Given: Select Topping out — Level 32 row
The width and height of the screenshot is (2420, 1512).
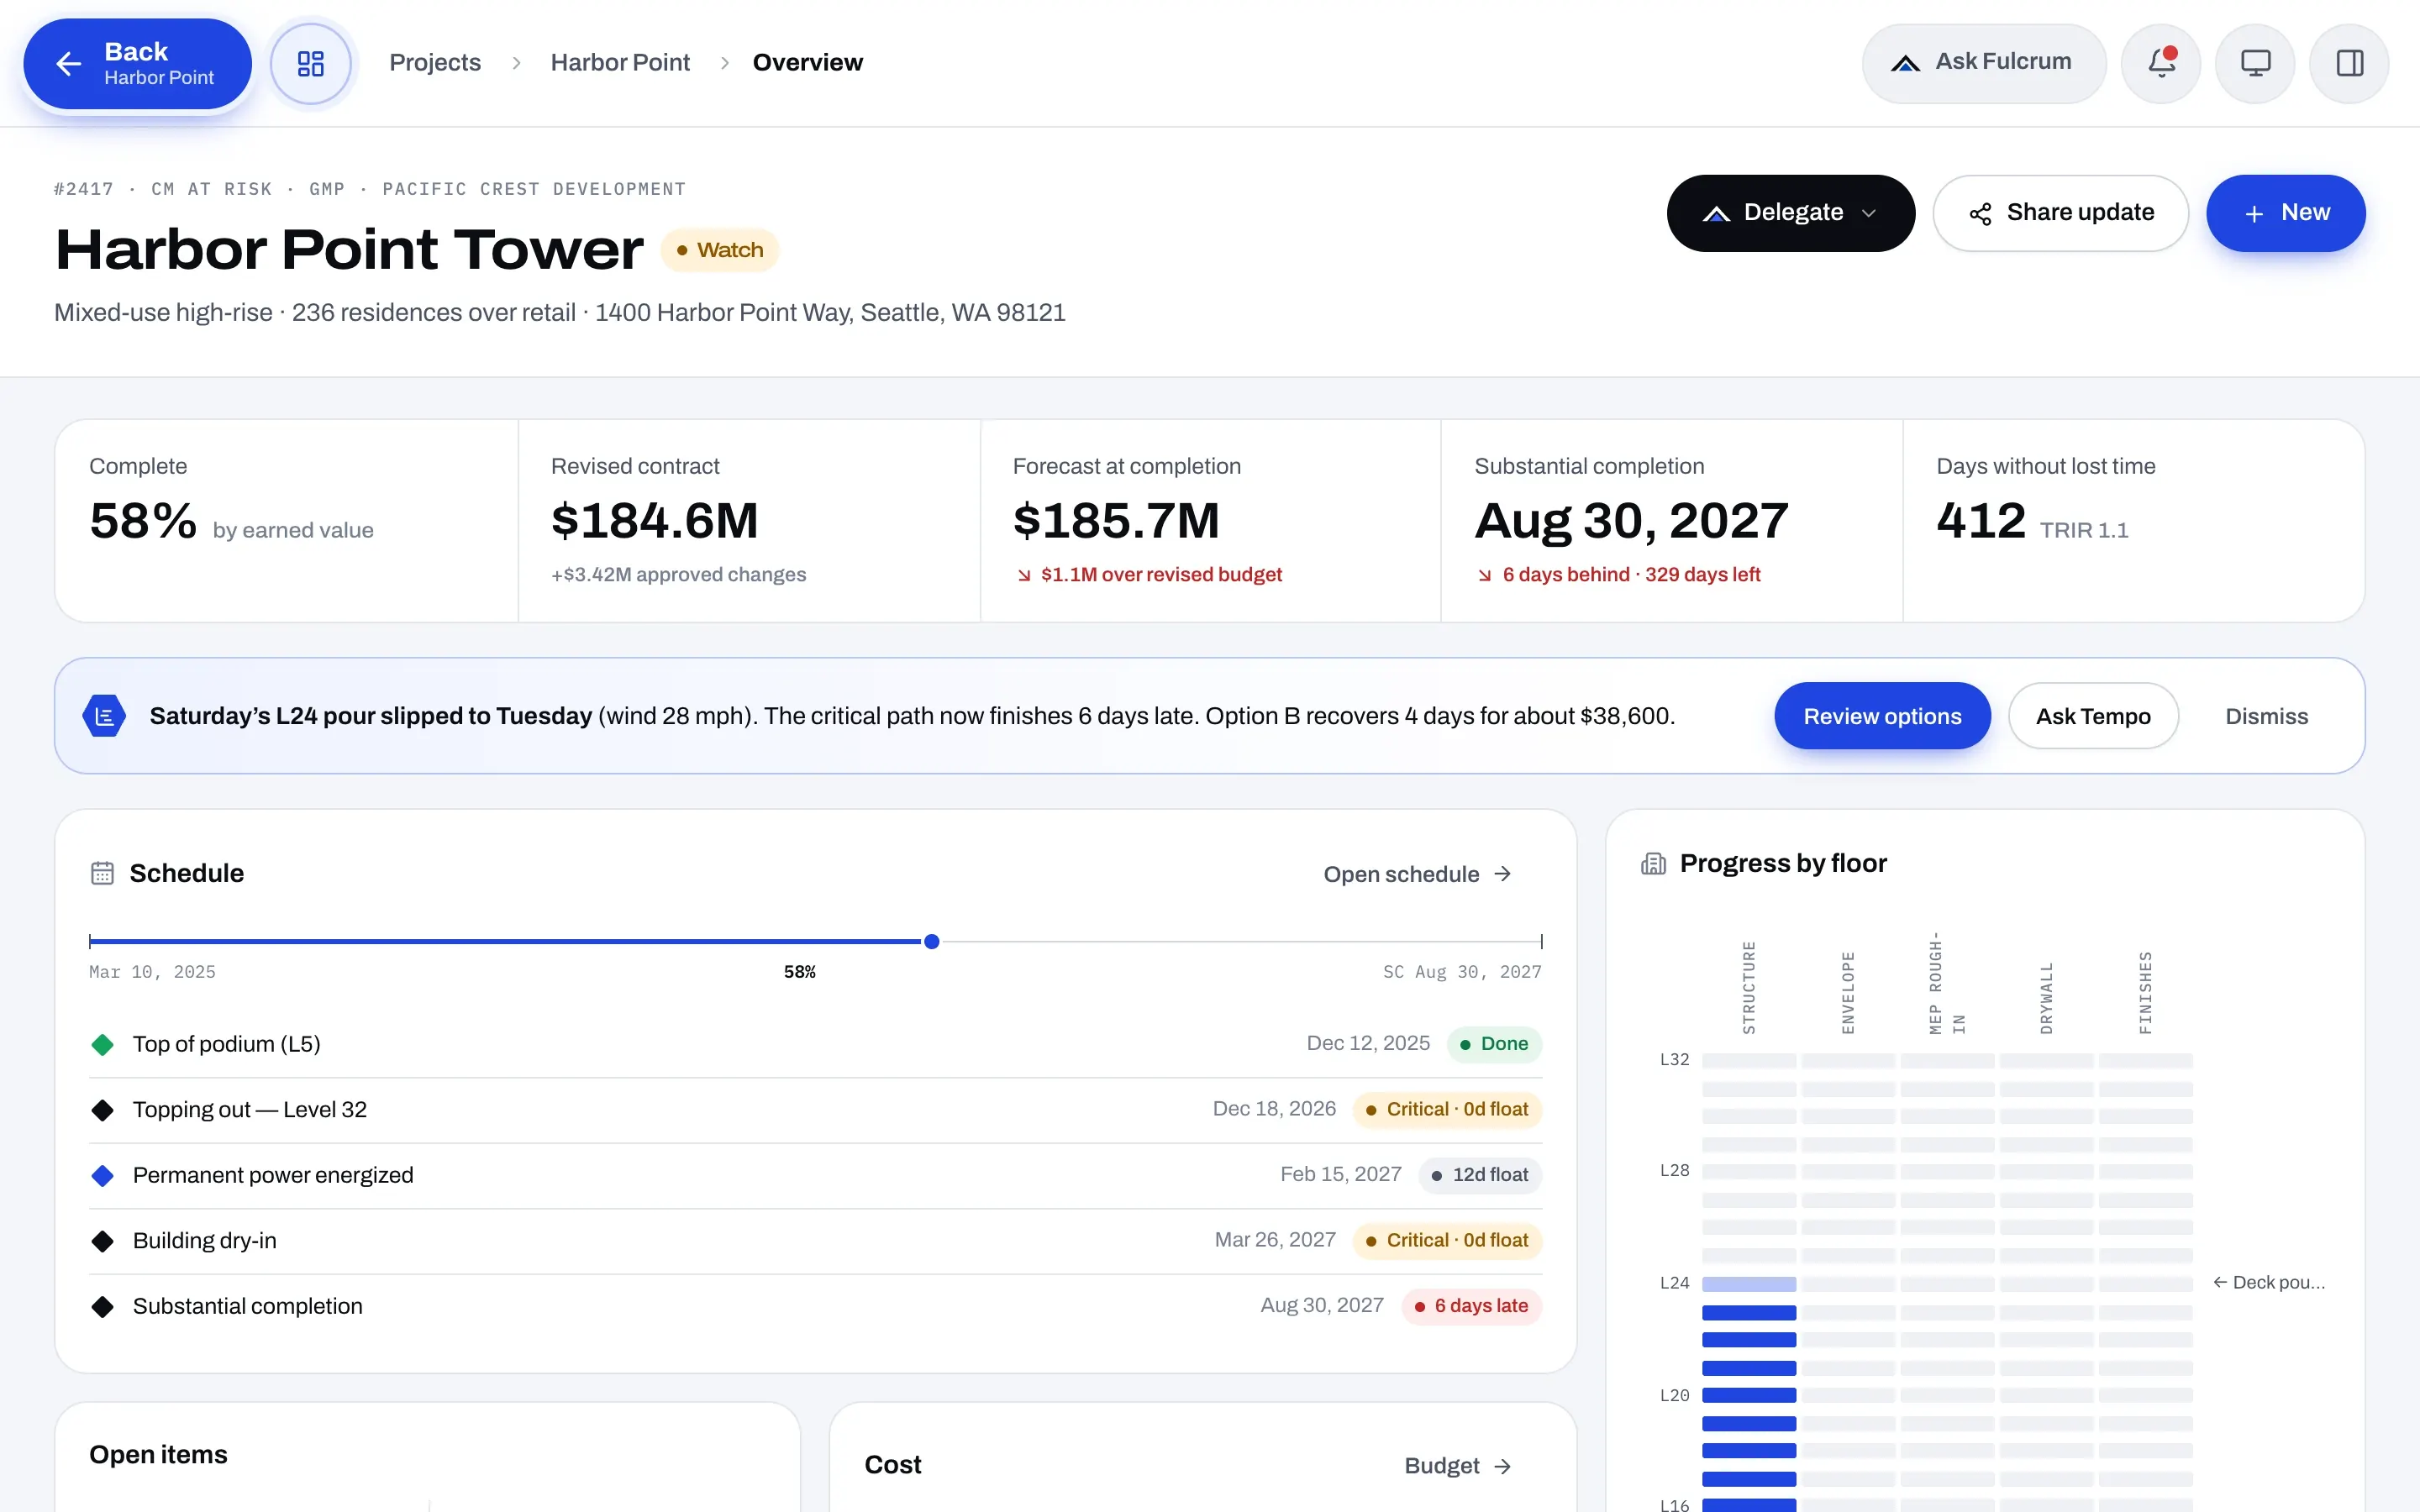Looking at the screenshot, I should [815, 1110].
